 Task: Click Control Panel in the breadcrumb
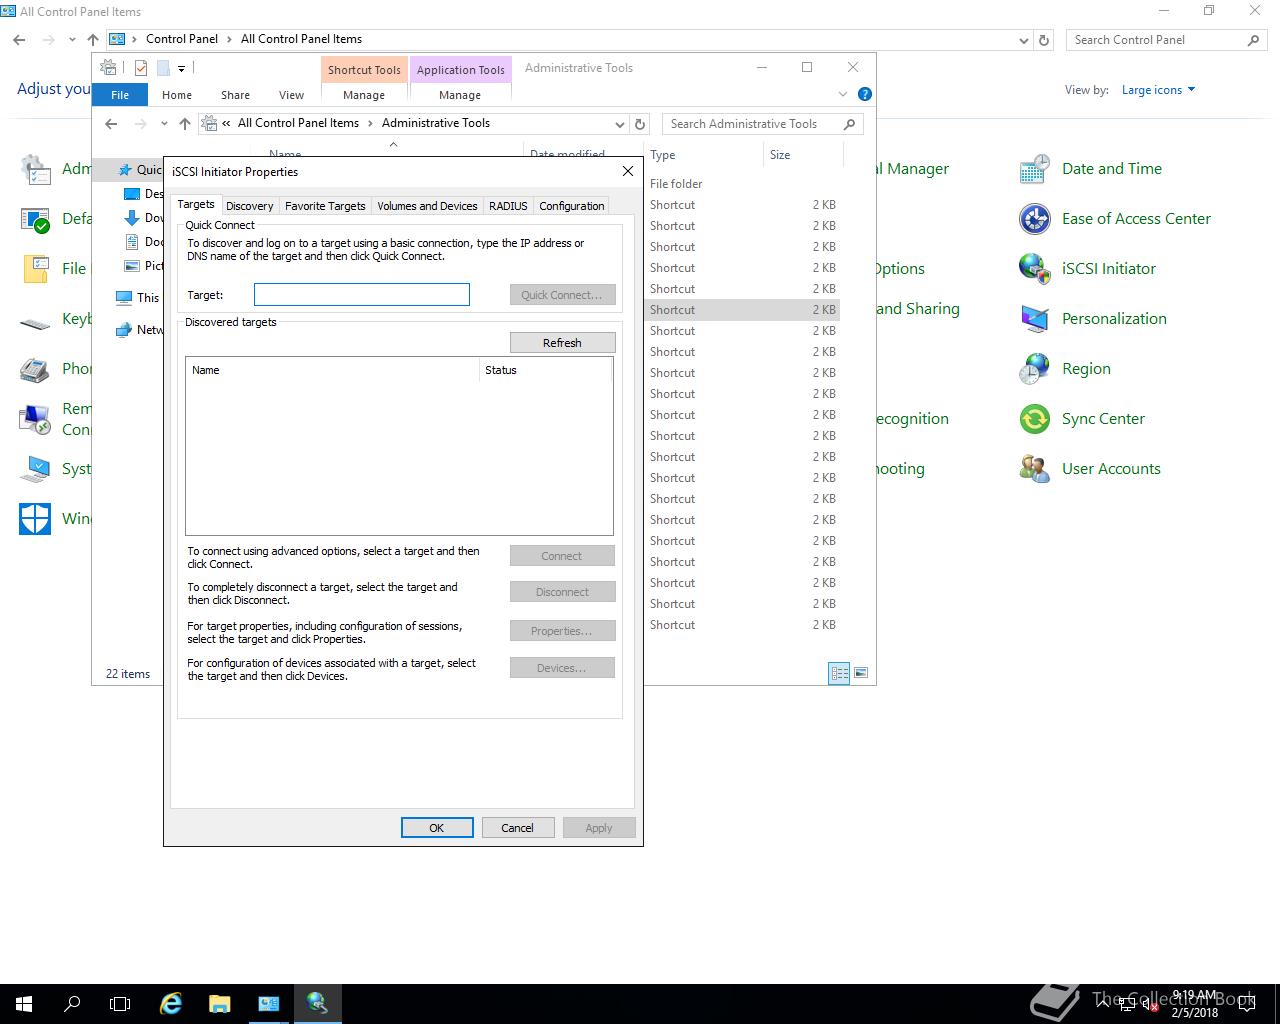[182, 39]
